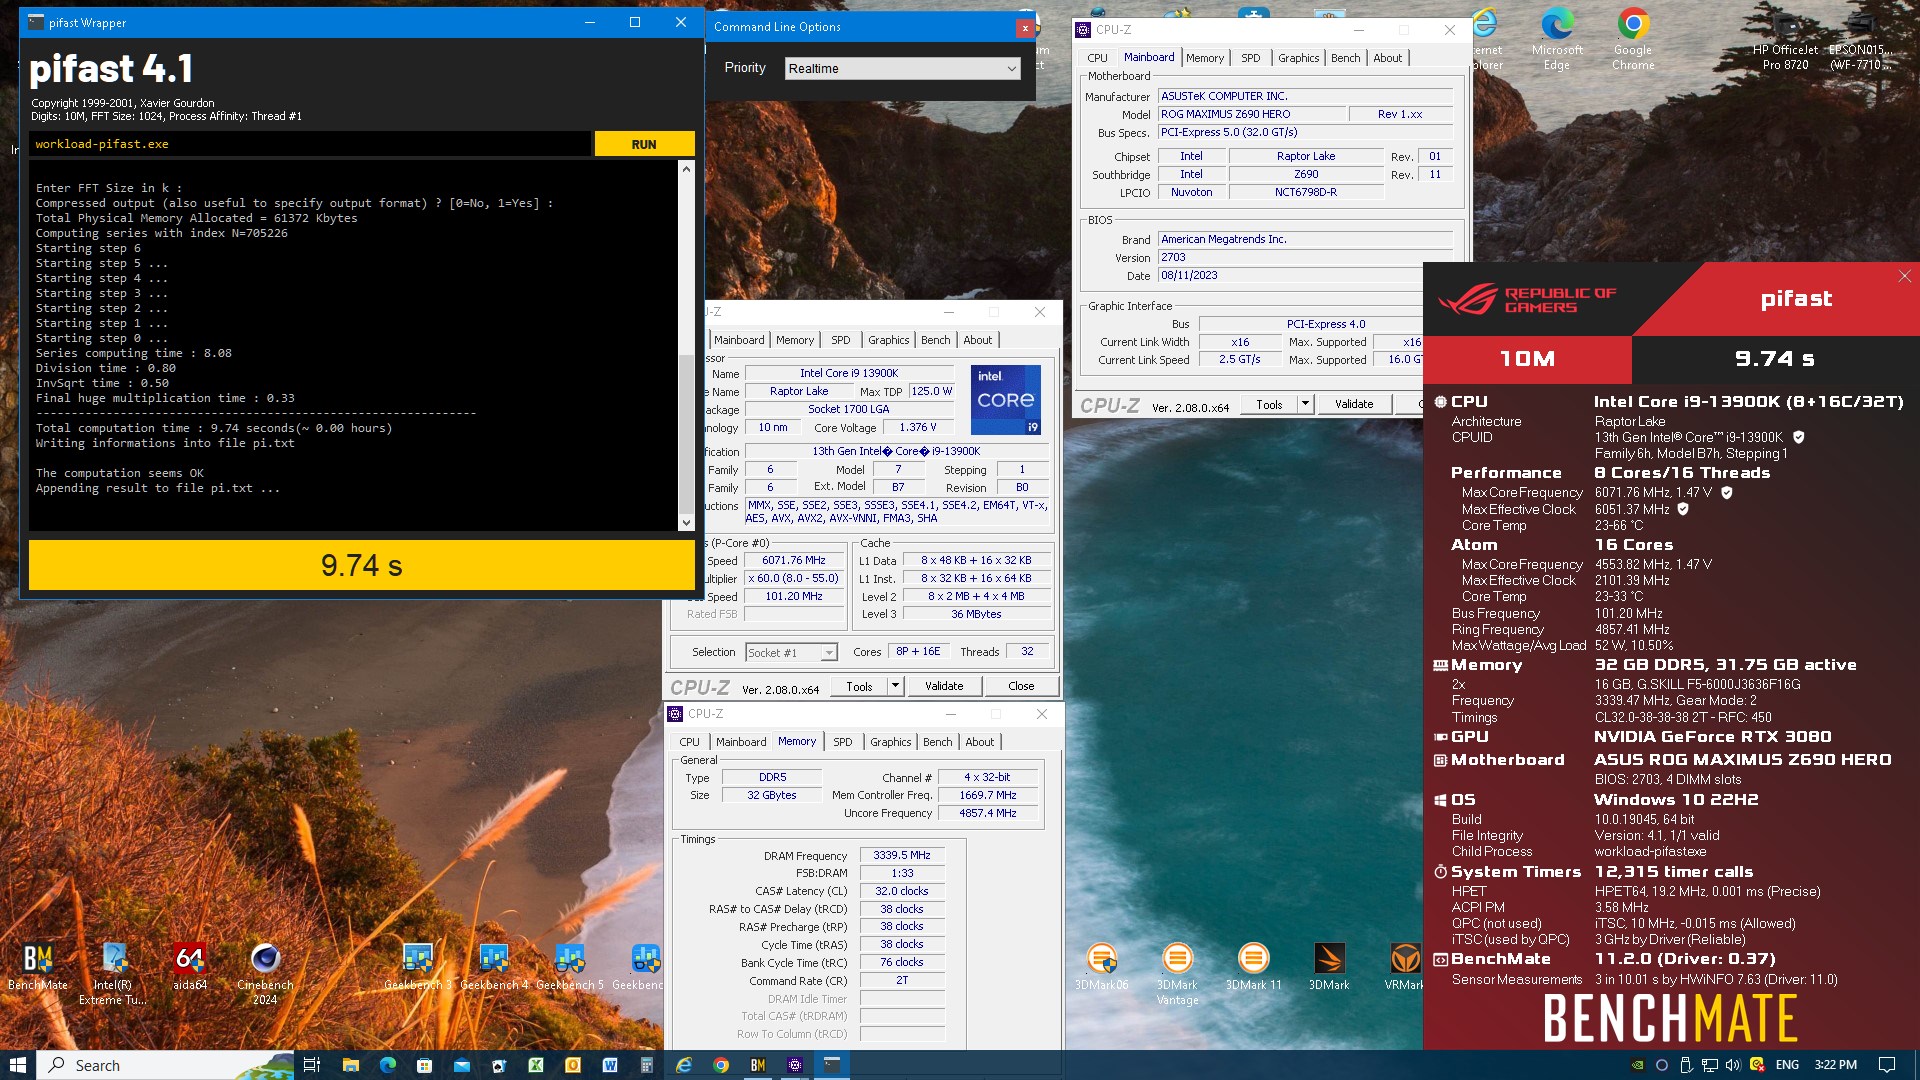
Task: Open the Windows Start menu
Action: (x=18, y=1065)
